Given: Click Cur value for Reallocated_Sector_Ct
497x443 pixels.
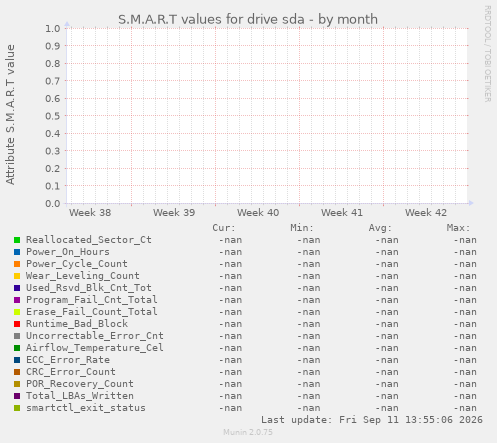Looking at the screenshot, I should tap(230, 240).
